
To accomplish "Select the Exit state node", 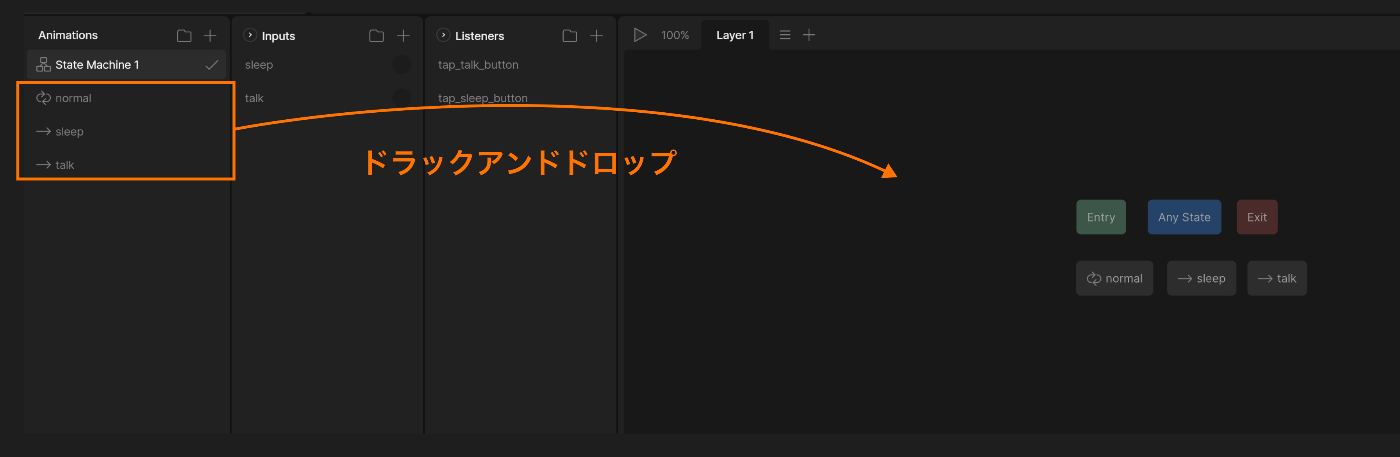I will point(1257,217).
